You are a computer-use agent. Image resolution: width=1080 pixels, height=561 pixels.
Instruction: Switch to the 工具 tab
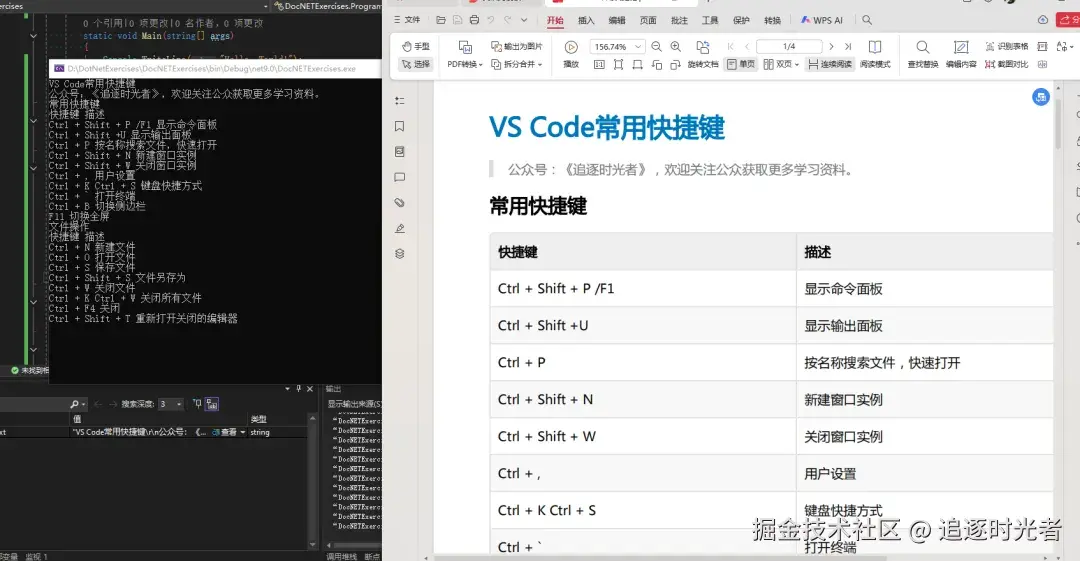[x=710, y=21]
